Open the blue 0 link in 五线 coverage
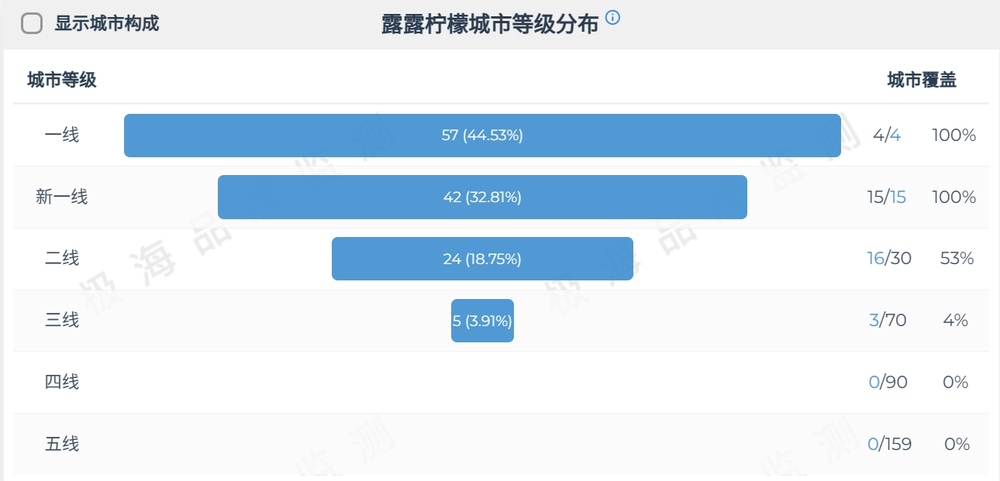This screenshot has width=1000, height=481. [873, 444]
